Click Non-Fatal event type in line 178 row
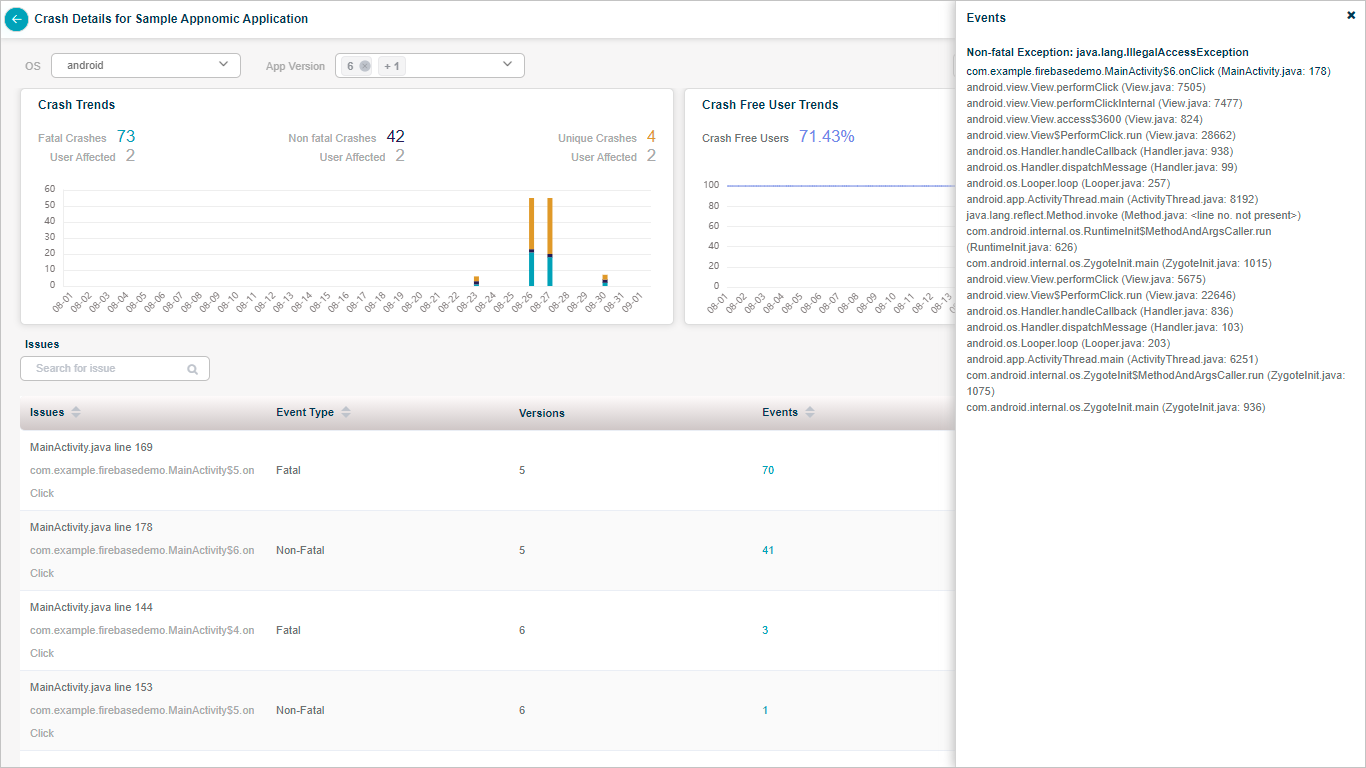Viewport: 1366px width, 768px height. click(x=300, y=550)
